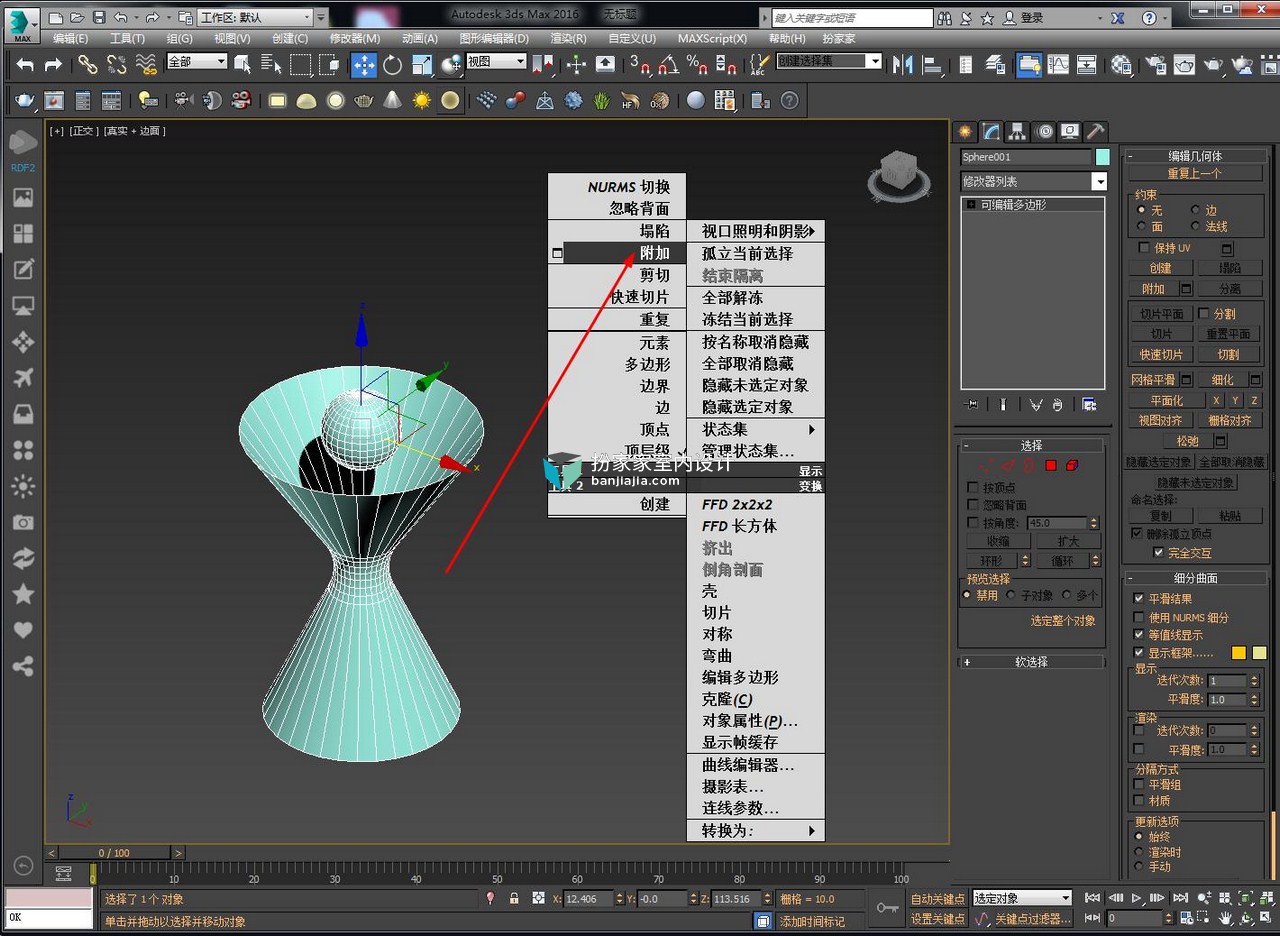Enable 按角度 checkbox
Viewport: 1280px width, 936px height.
pyautogui.click(x=973, y=523)
